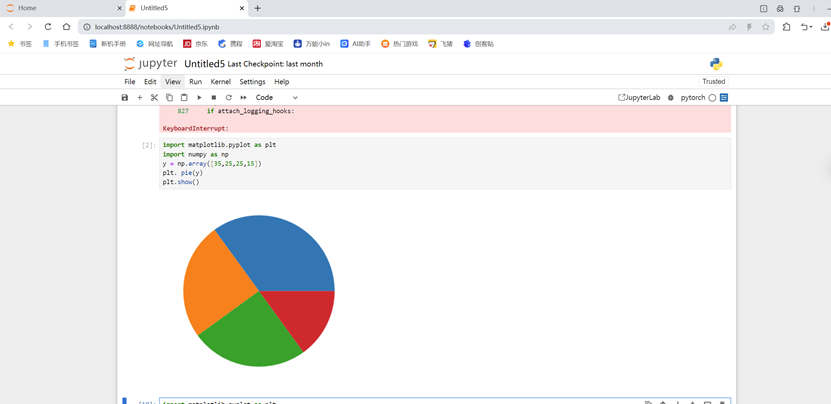The width and height of the screenshot is (831, 404).
Task: Save the notebook with the disk icon
Action: click(125, 98)
